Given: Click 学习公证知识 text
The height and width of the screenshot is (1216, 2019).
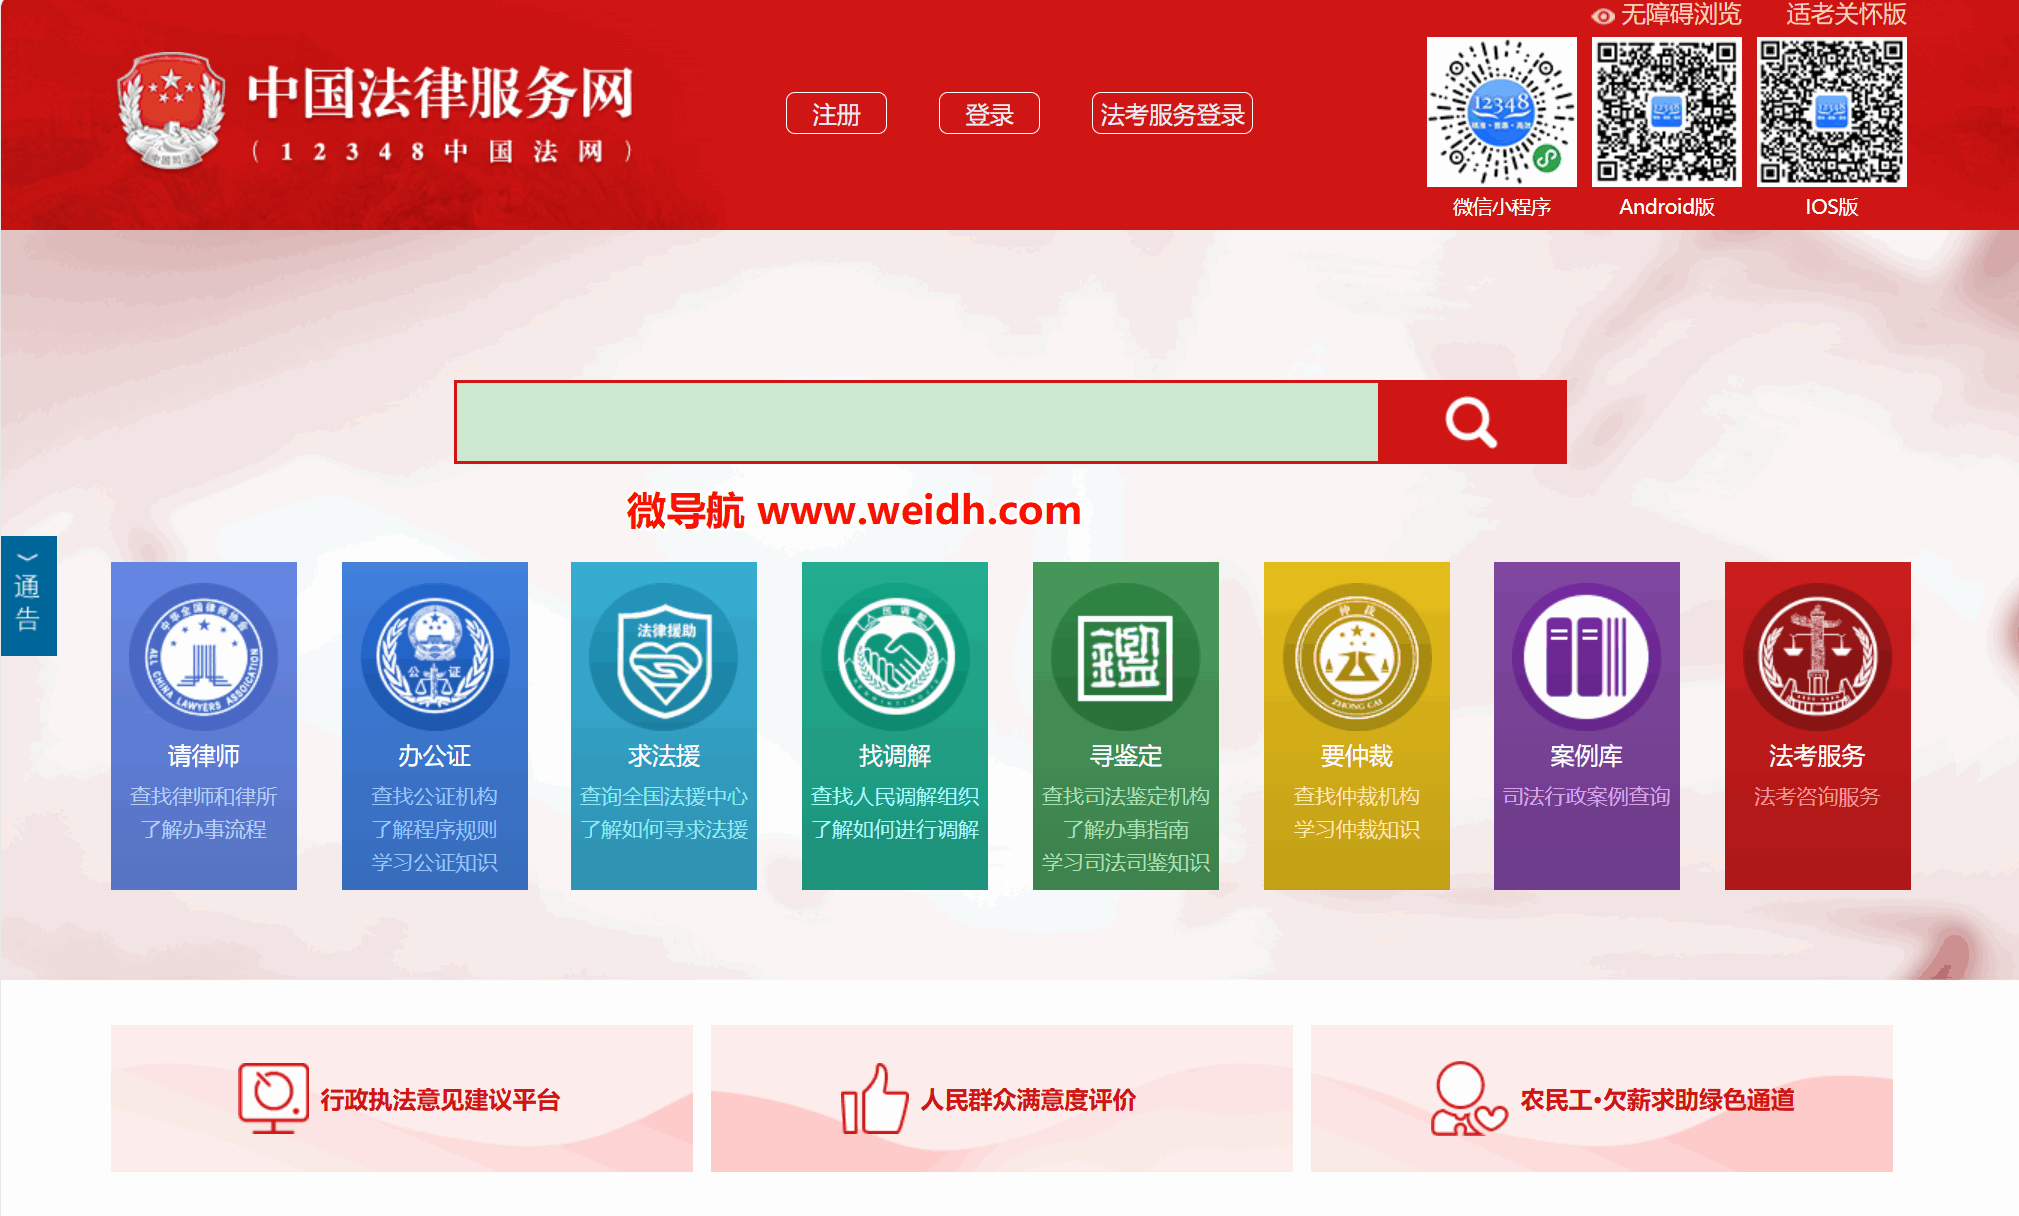Looking at the screenshot, I should 435,862.
